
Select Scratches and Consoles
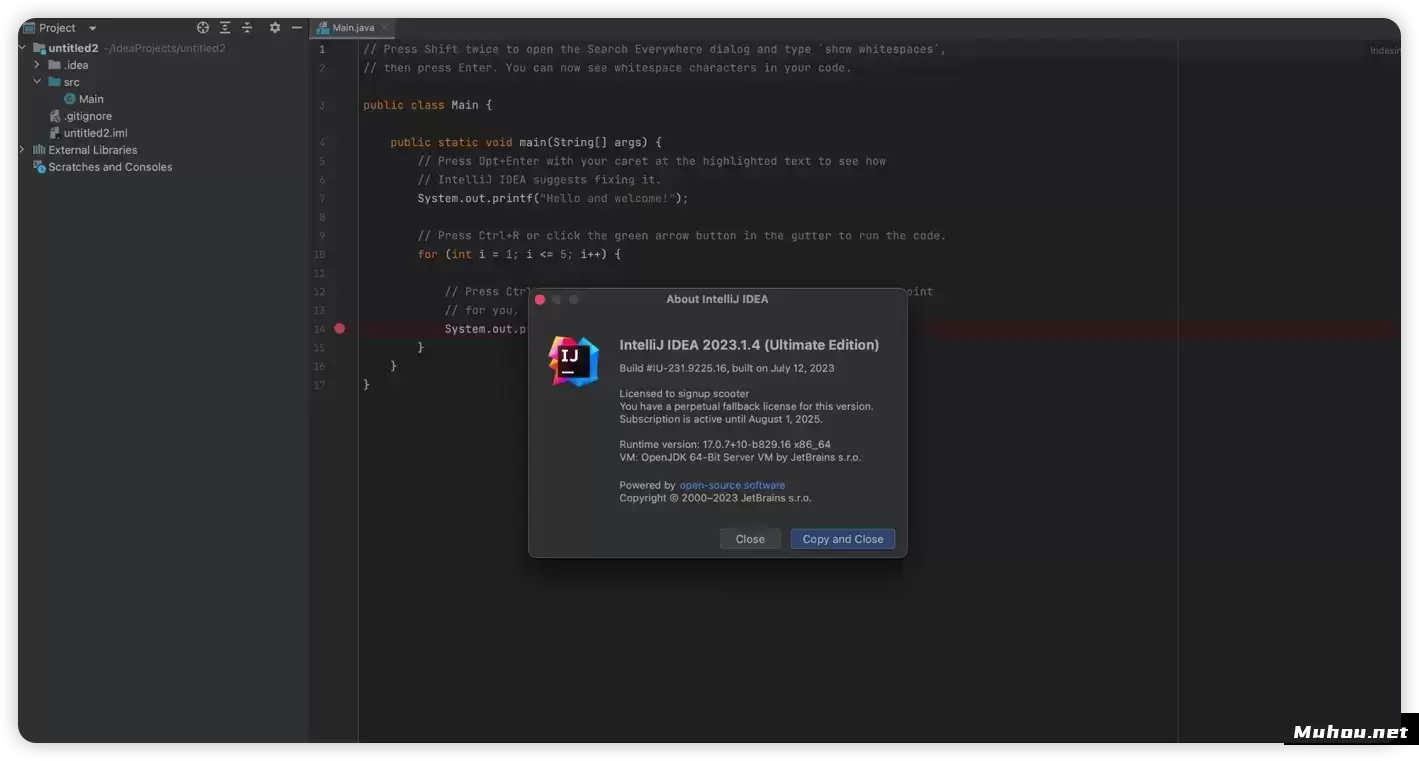tap(110, 167)
